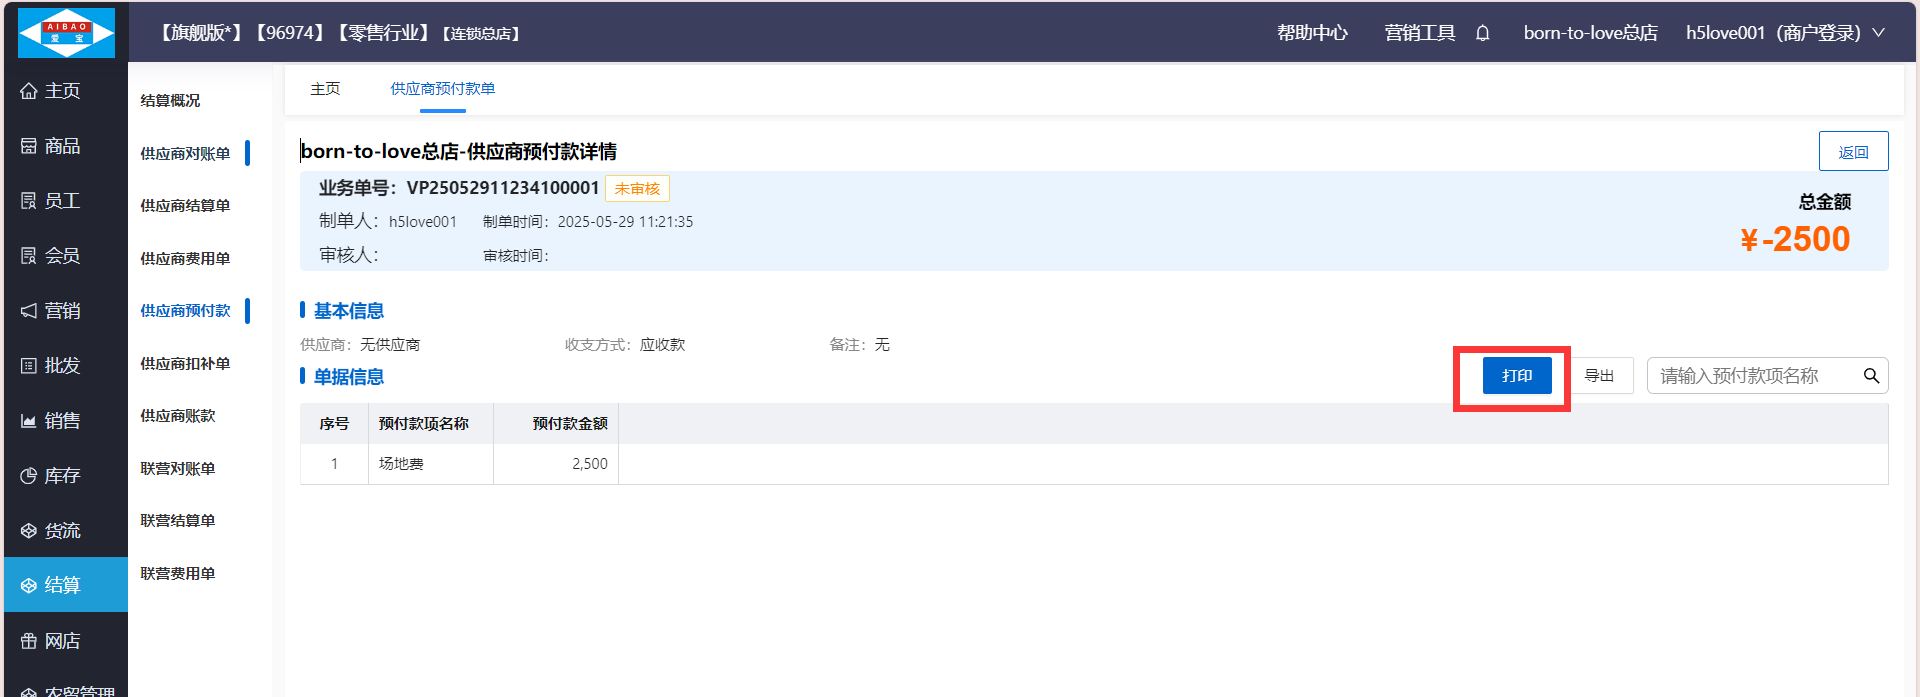
Task: Click the home icon in the sidebar
Action: pyautogui.click(x=29, y=91)
